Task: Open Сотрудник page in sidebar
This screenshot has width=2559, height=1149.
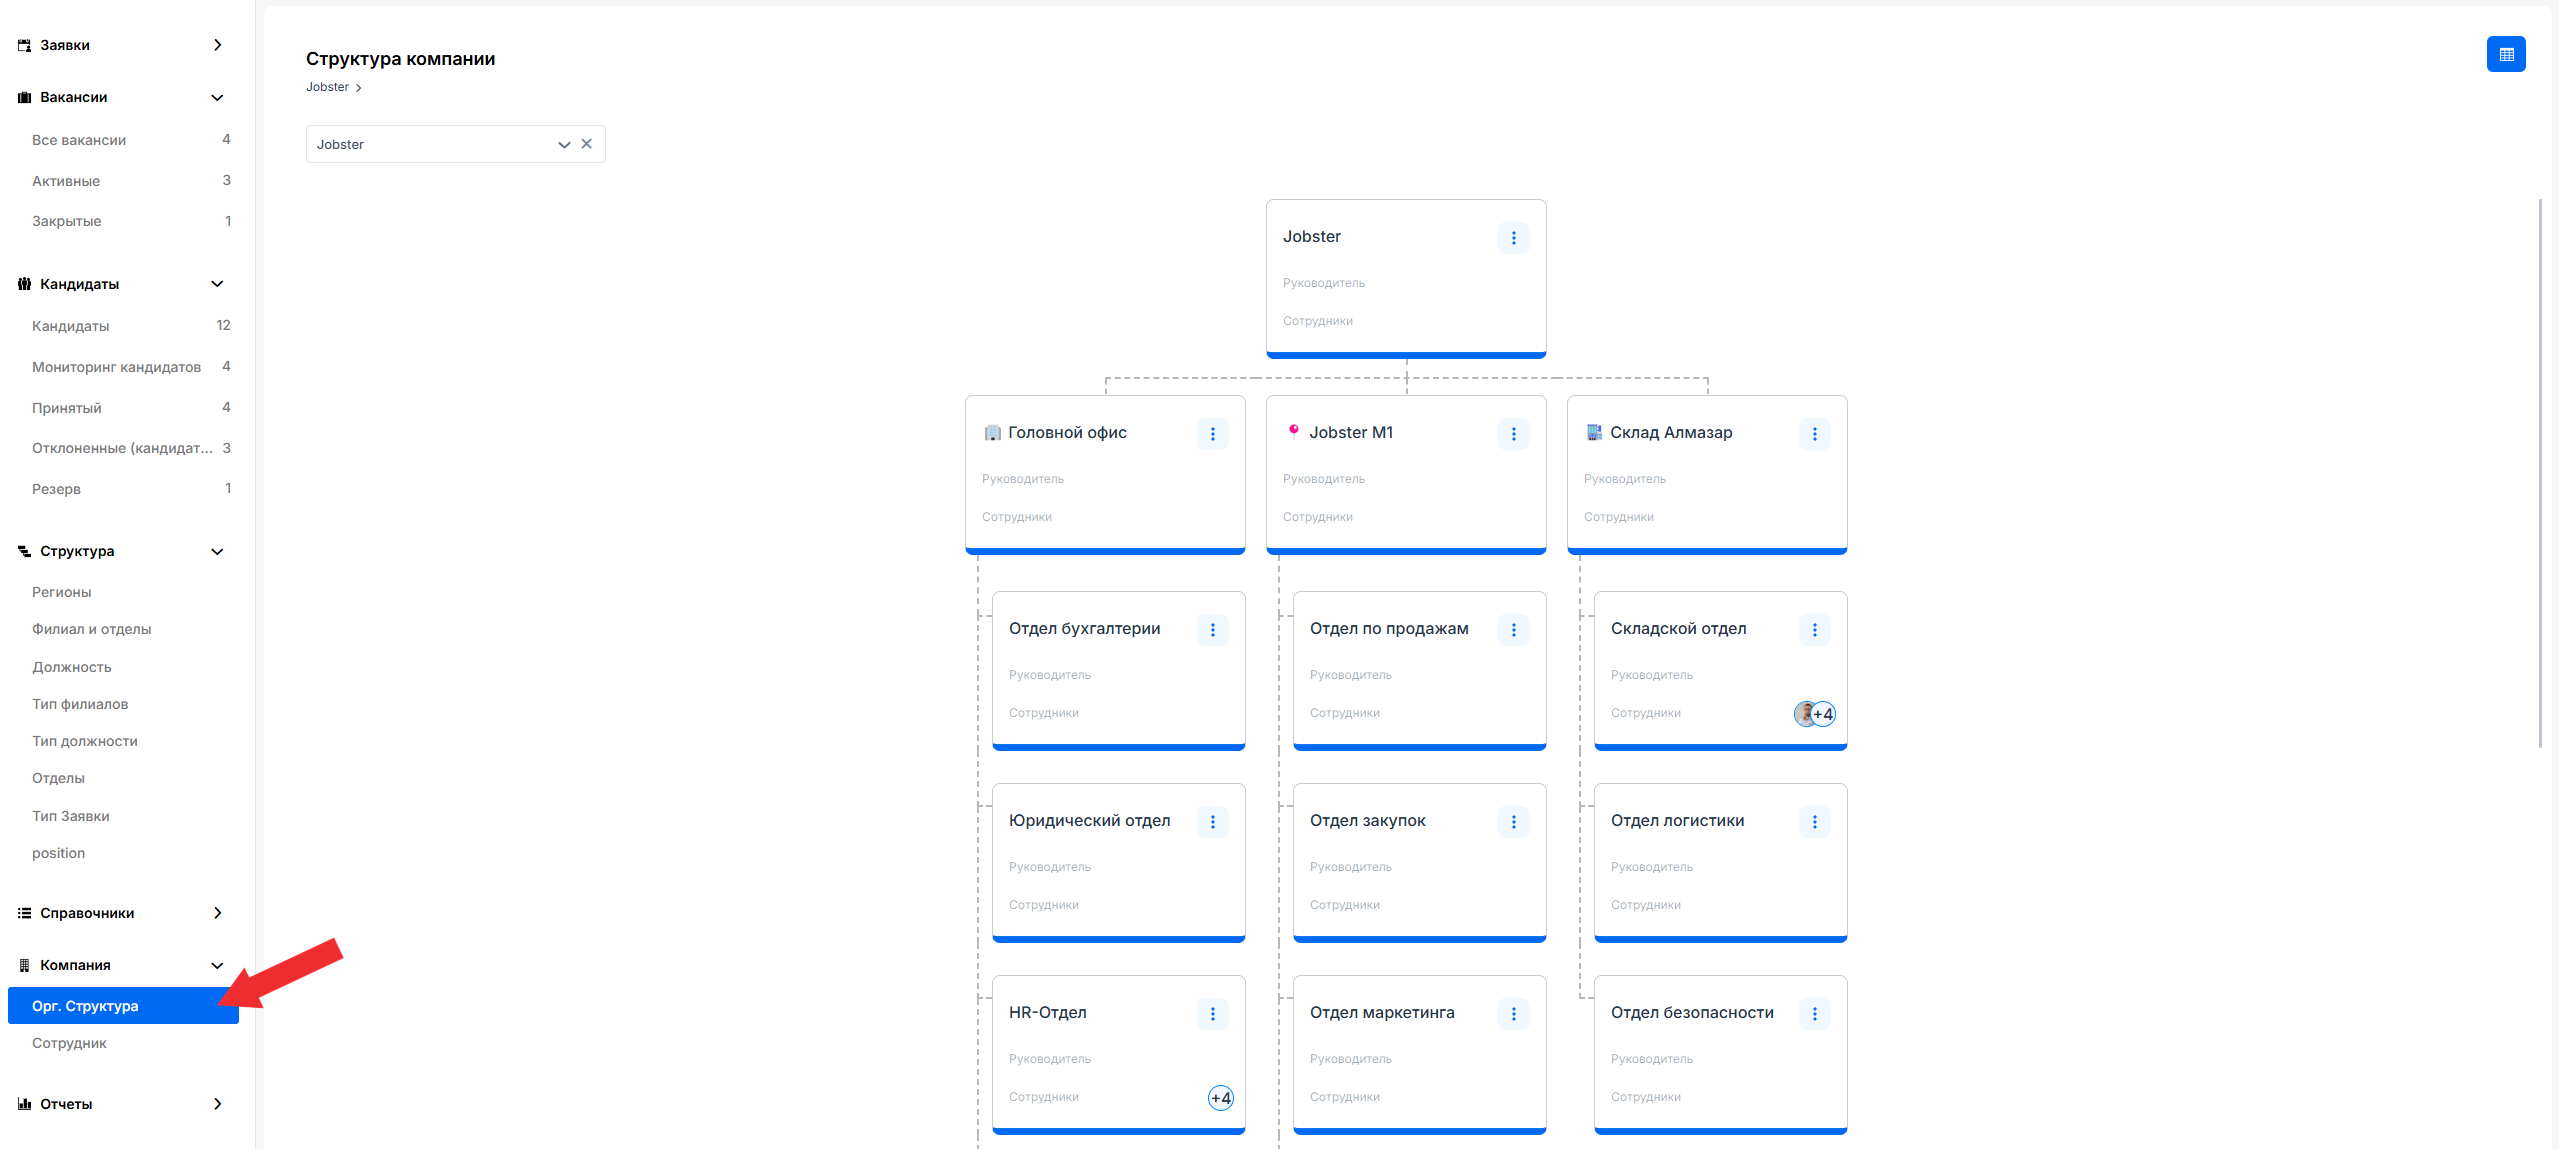Action: pyautogui.click(x=69, y=1043)
